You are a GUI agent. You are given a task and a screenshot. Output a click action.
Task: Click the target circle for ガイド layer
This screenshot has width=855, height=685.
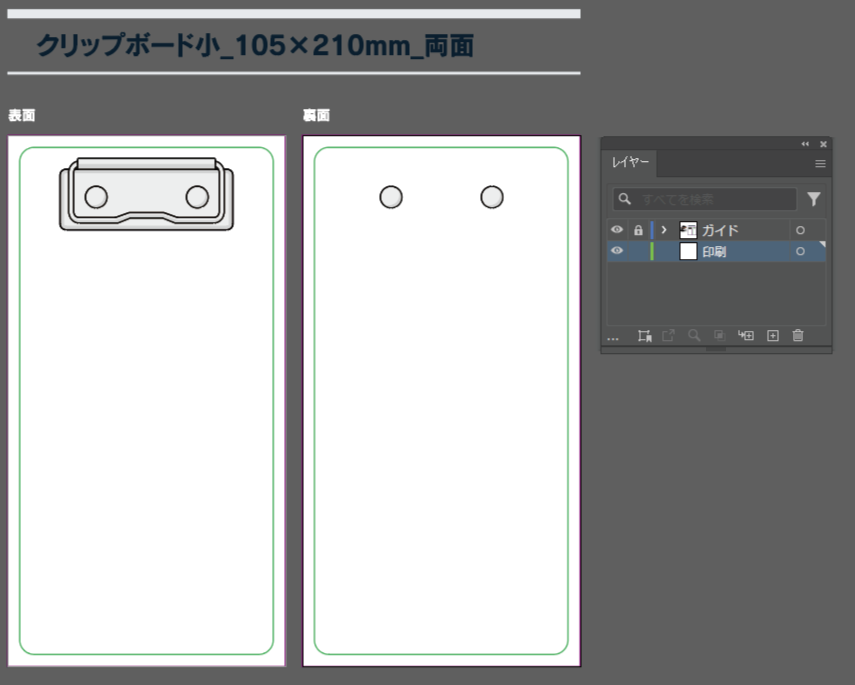coord(800,230)
